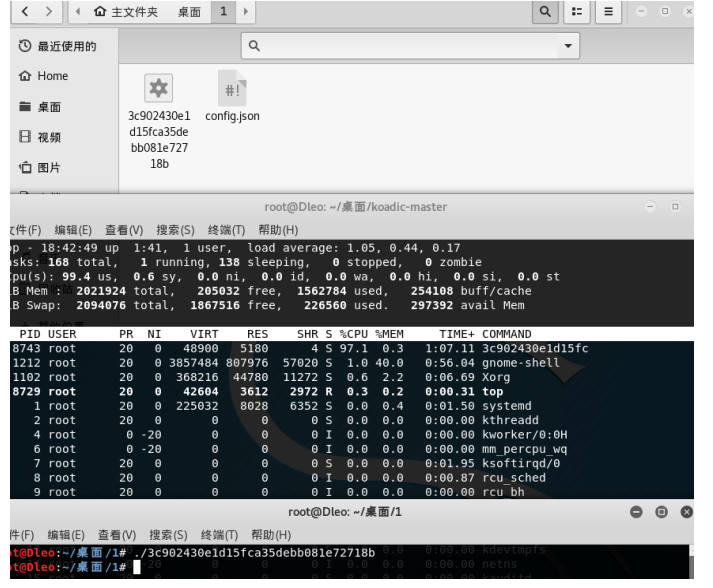Expand the search filter dropdown arrow
The width and height of the screenshot is (713, 588).
(569, 46)
